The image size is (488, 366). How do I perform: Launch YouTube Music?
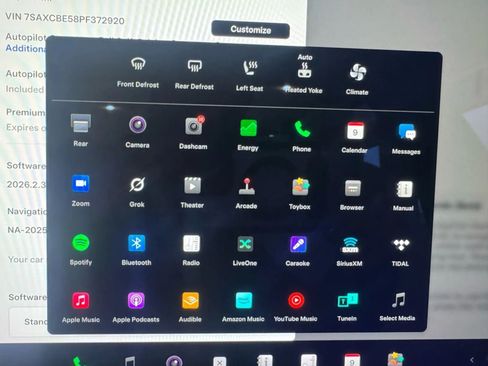coord(296,307)
